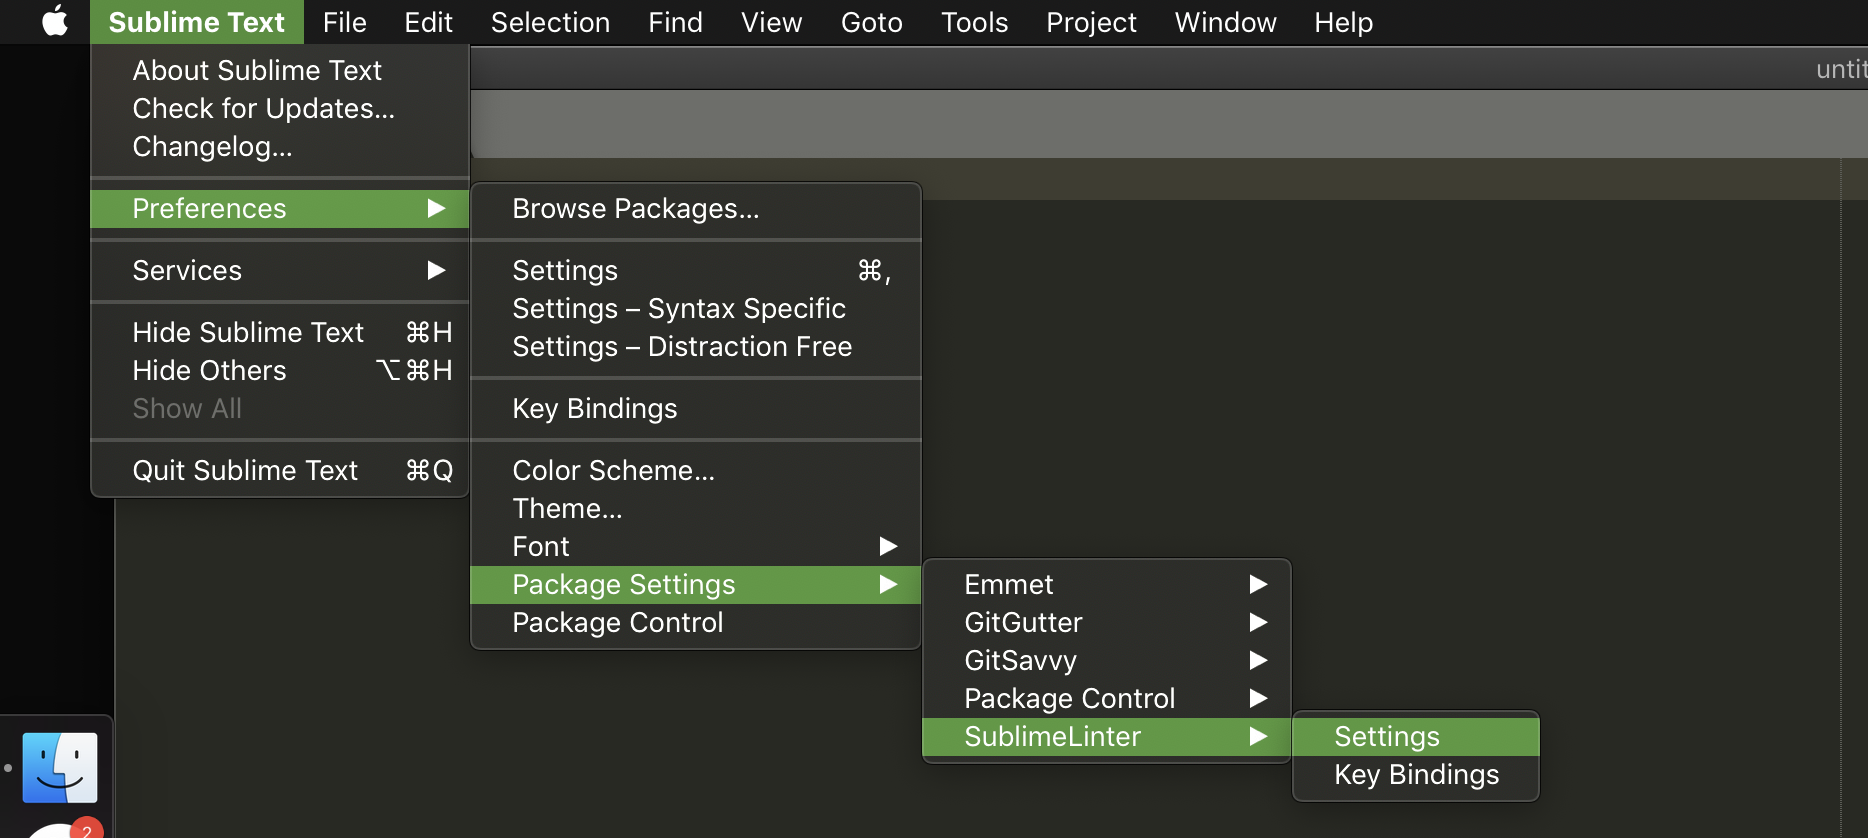This screenshot has height=838, width=1868.
Task: Quit Sublime Text
Action: click(x=245, y=470)
